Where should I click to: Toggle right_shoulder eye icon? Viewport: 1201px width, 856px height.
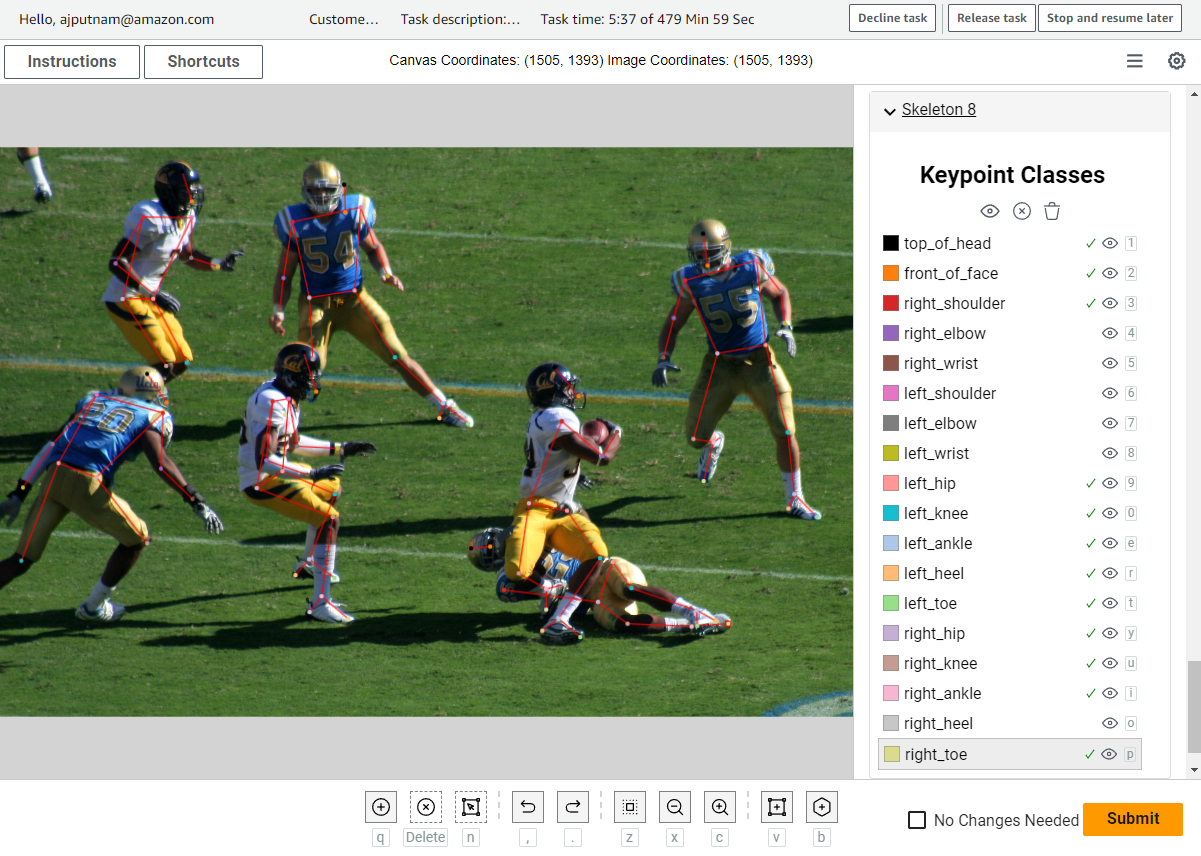[1109, 303]
